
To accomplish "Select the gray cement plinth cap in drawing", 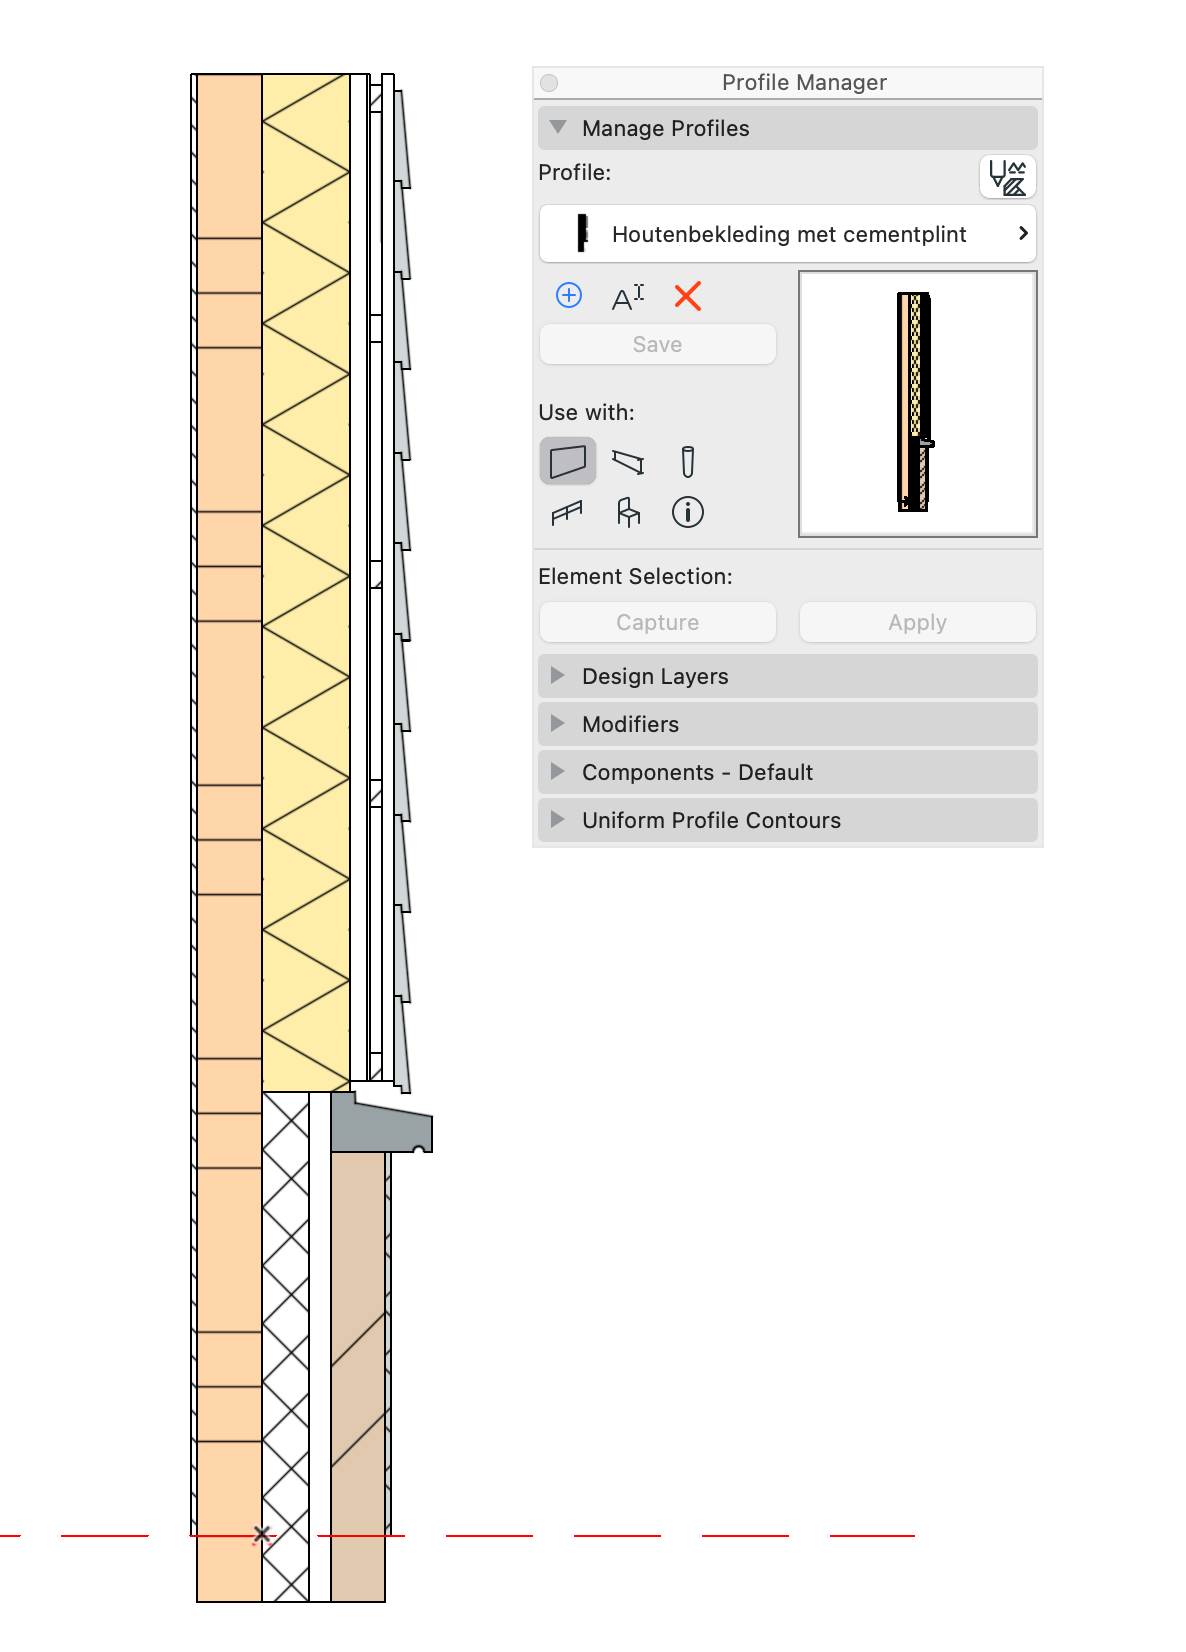I will tap(381, 1123).
